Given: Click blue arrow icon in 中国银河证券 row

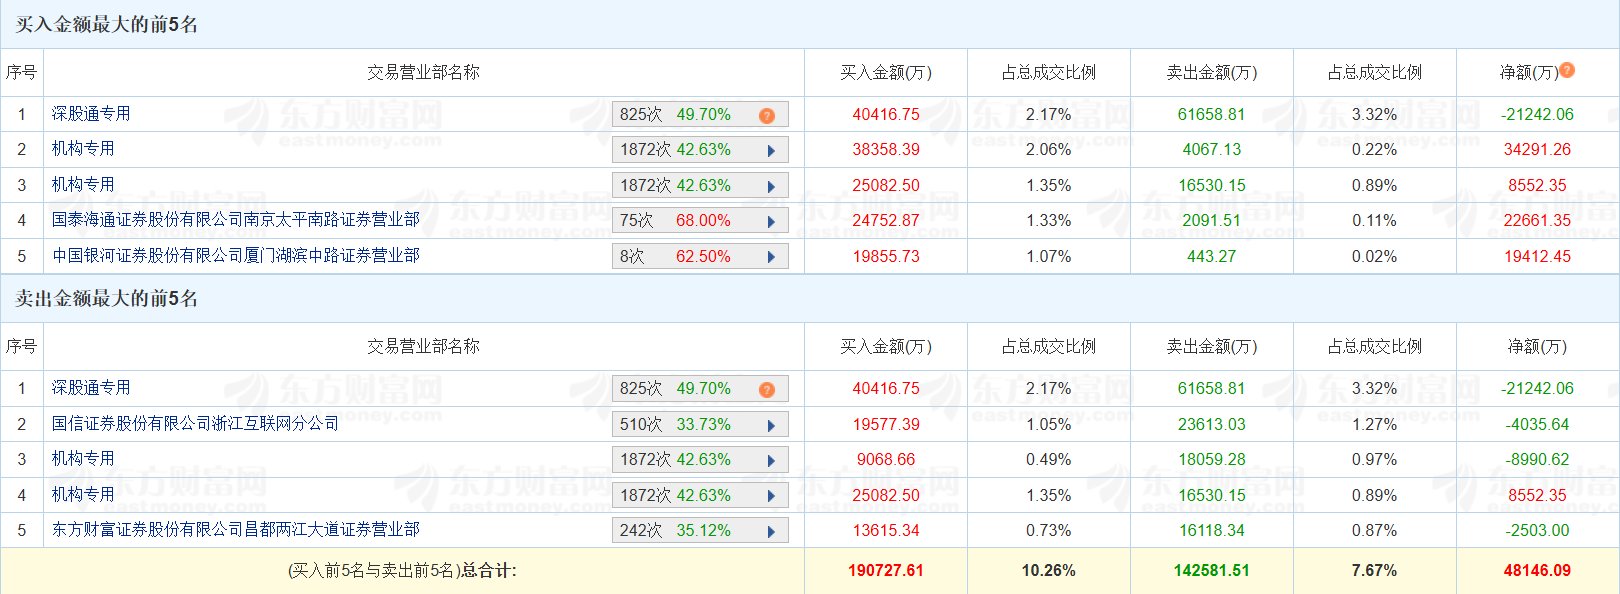Looking at the screenshot, I should point(771,257).
